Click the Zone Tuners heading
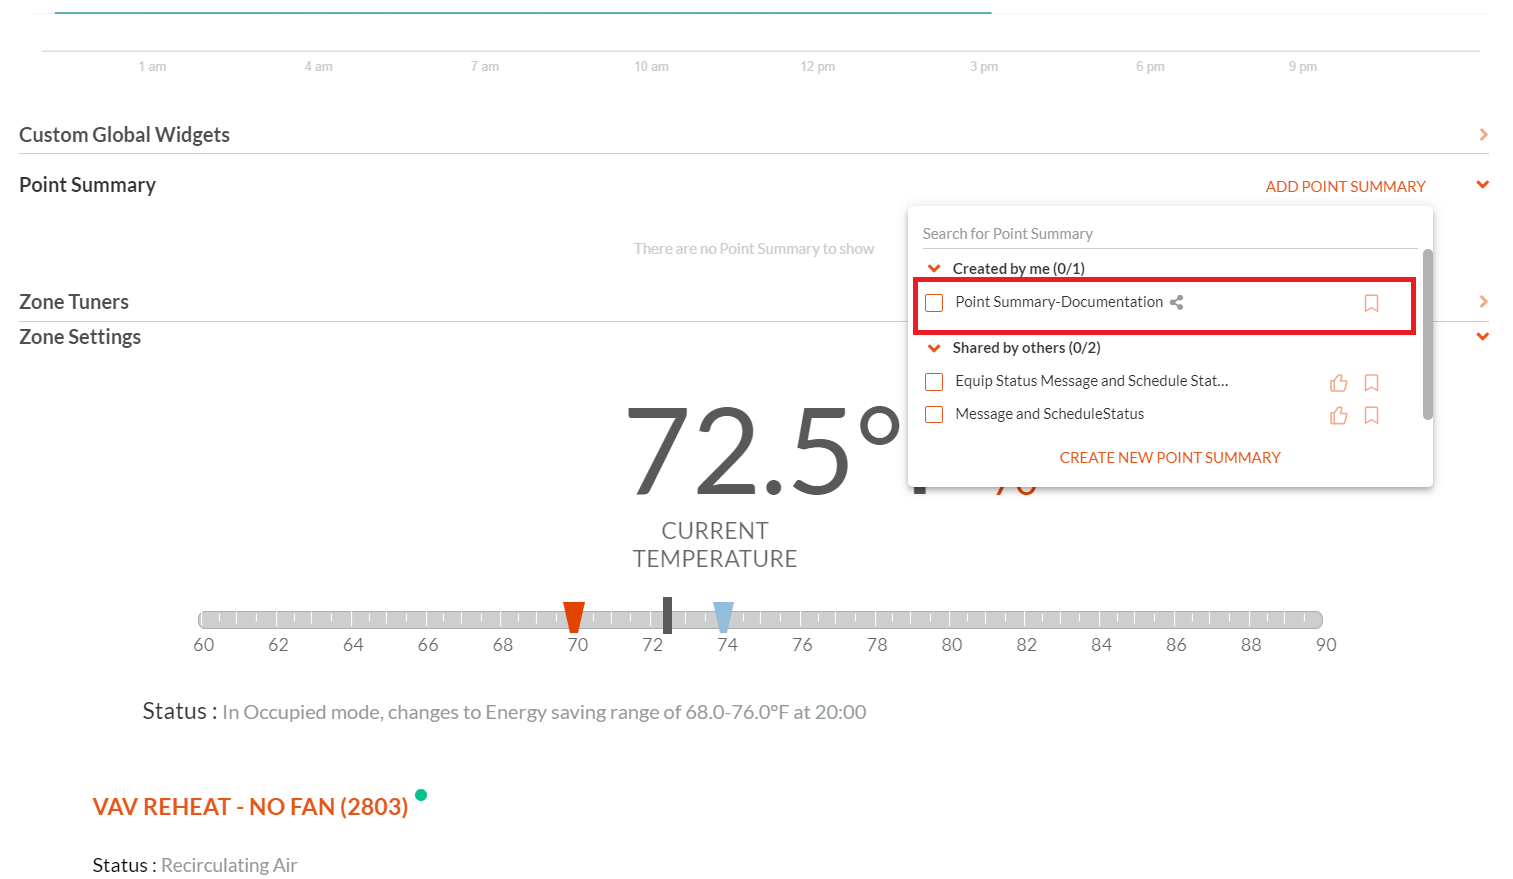The height and width of the screenshot is (879, 1513). (74, 301)
